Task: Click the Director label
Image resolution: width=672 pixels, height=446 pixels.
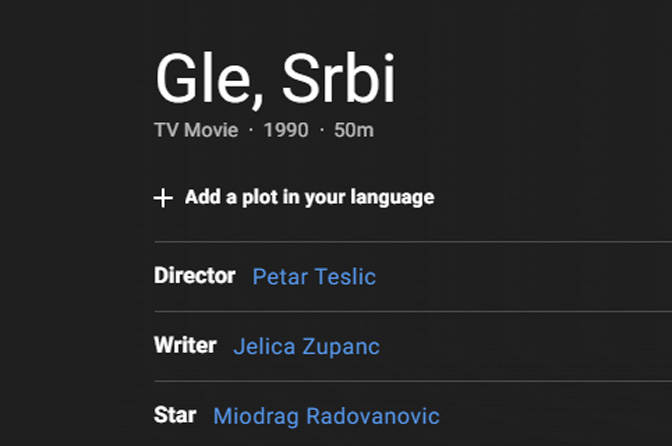Action: tap(195, 275)
